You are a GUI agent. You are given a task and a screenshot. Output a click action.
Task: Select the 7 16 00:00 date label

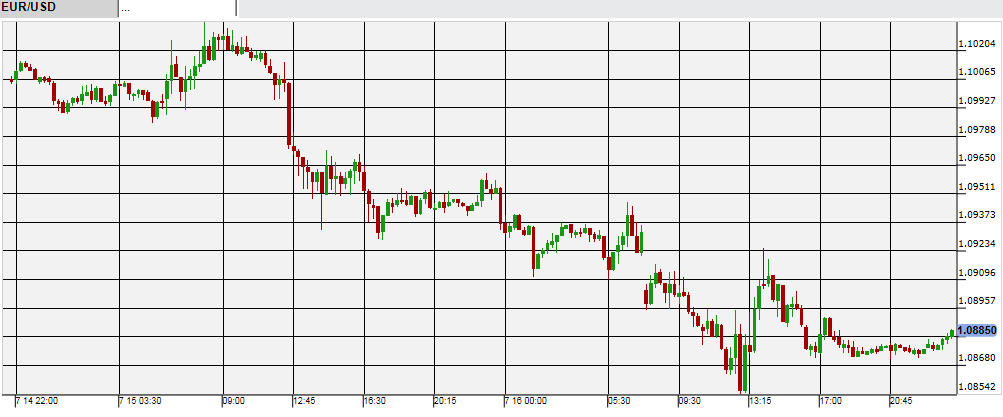(x=526, y=401)
